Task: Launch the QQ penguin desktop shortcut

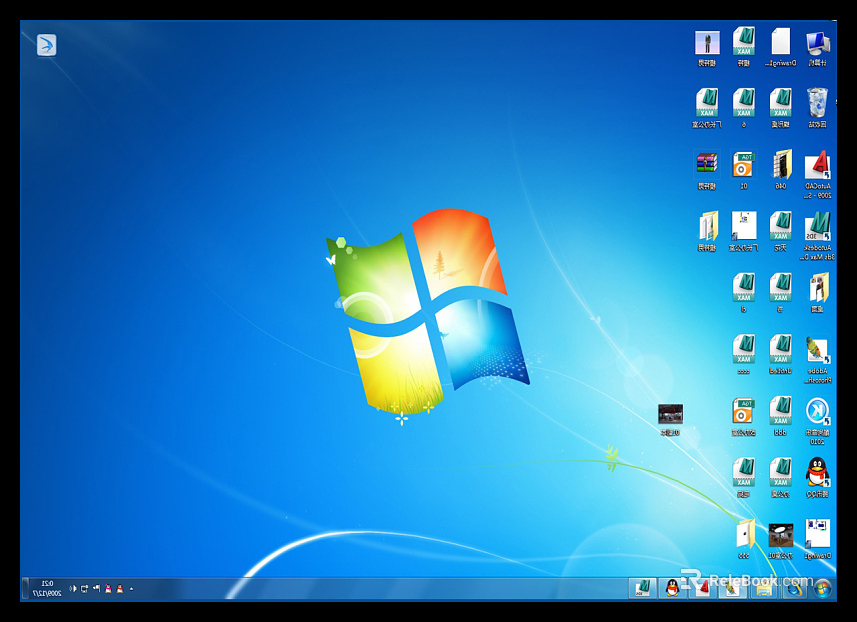Action: (818, 473)
